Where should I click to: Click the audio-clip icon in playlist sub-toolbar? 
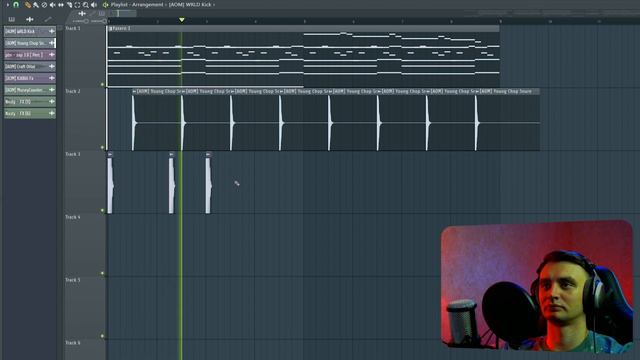82,13
